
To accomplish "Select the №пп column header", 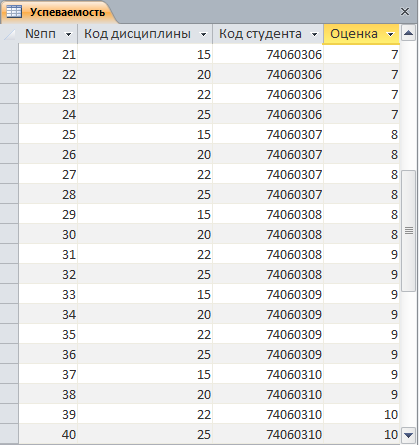I will (x=48, y=34).
